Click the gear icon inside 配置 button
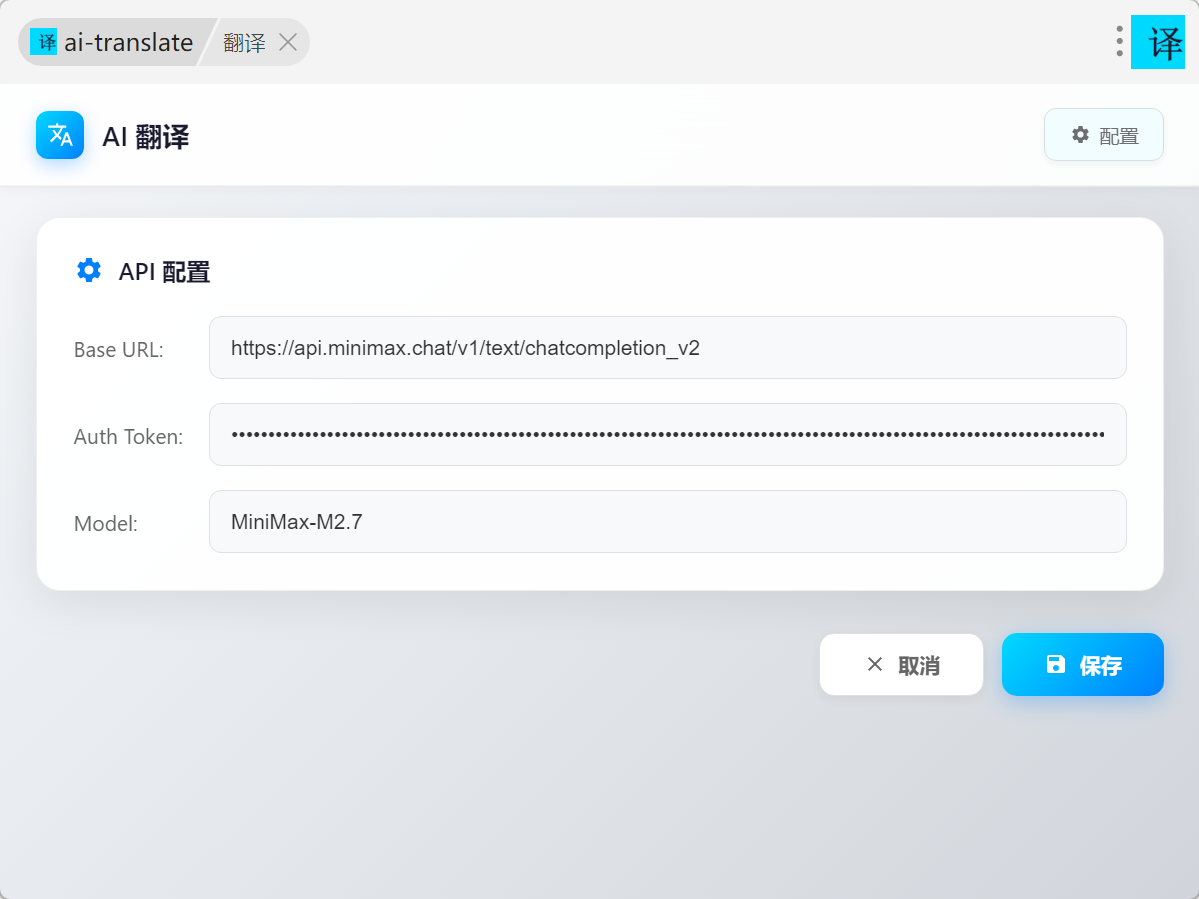The height and width of the screenshot is (899, 1199). 1080,135
